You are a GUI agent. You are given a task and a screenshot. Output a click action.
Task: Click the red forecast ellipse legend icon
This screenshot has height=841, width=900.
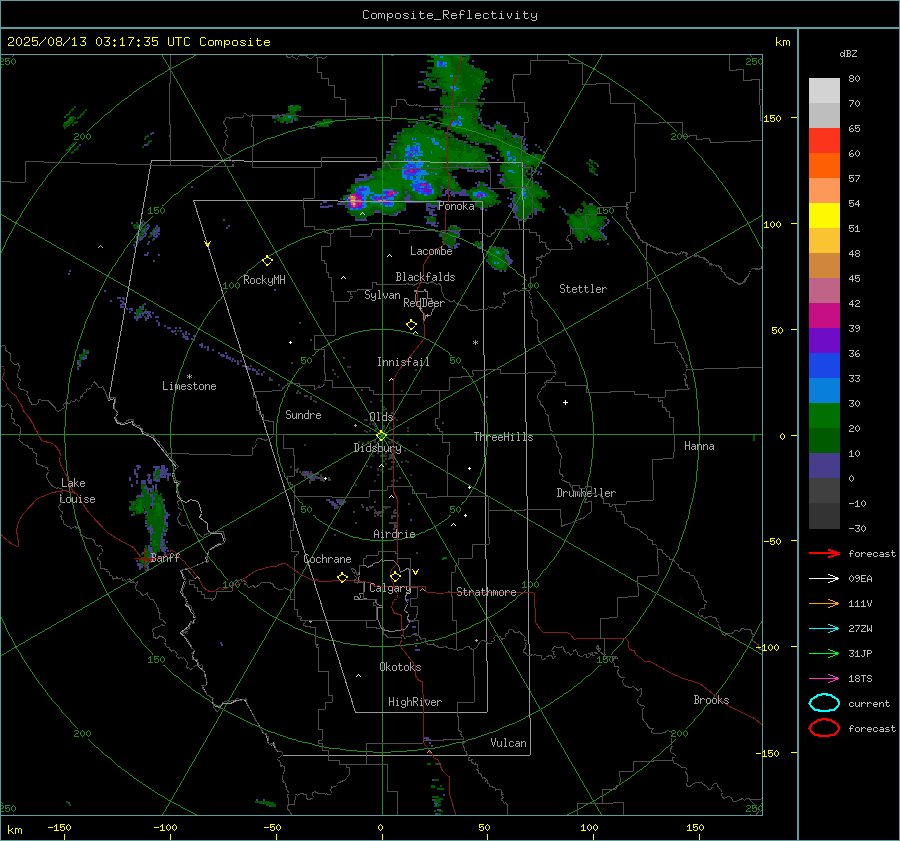click(x=824, y=728)
